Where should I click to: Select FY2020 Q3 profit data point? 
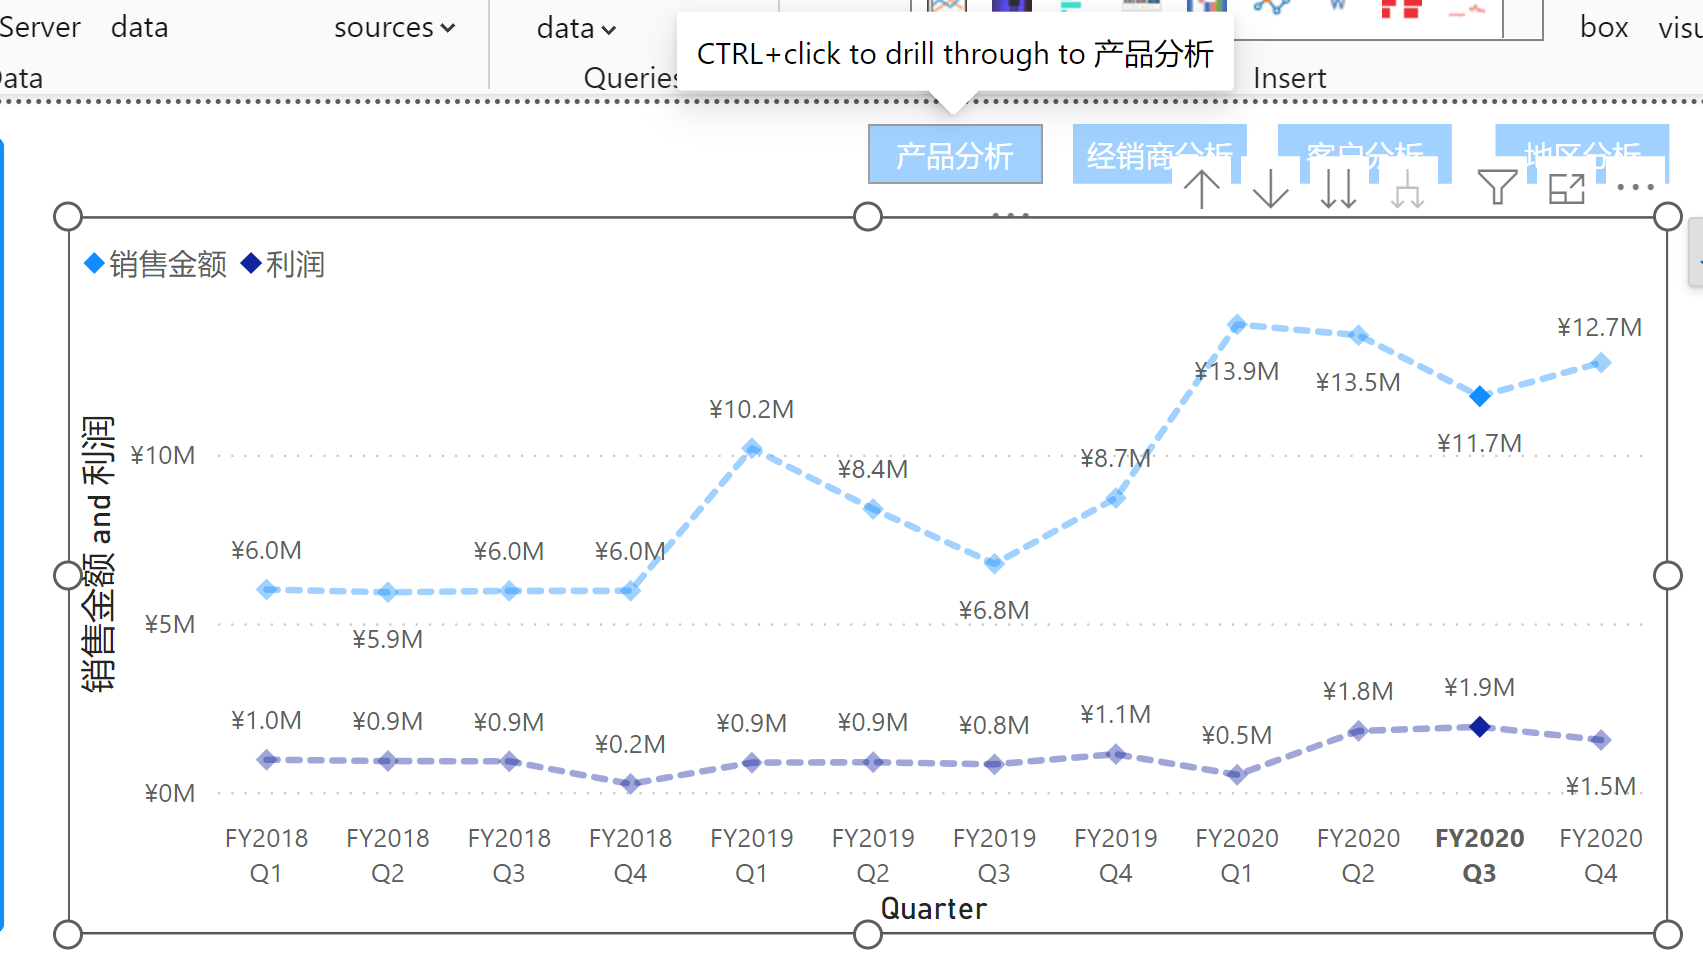(1480, 727)
